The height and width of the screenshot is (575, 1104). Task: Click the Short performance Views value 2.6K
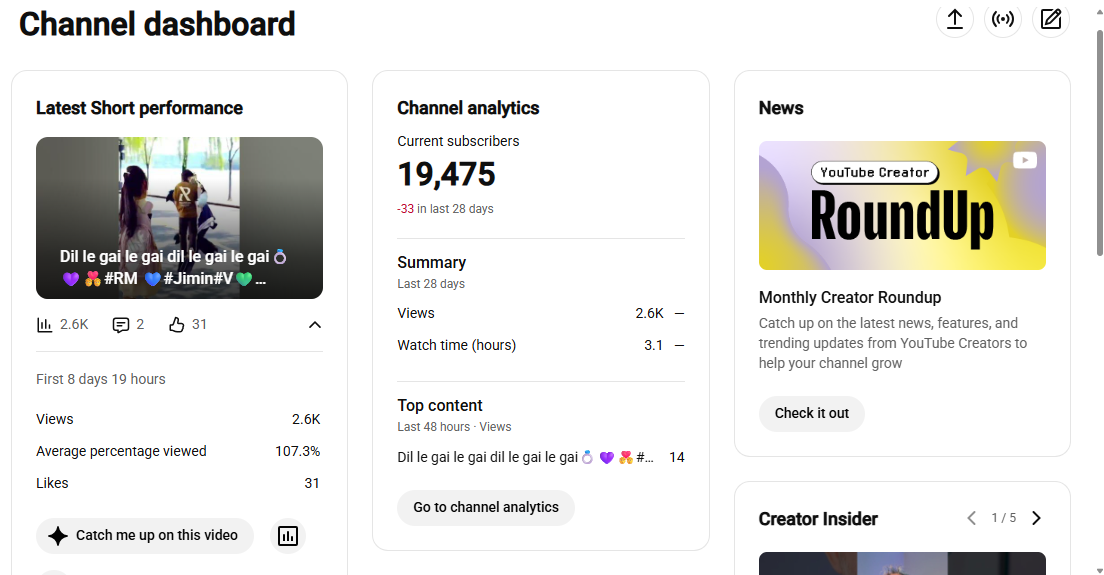(306, 419)
